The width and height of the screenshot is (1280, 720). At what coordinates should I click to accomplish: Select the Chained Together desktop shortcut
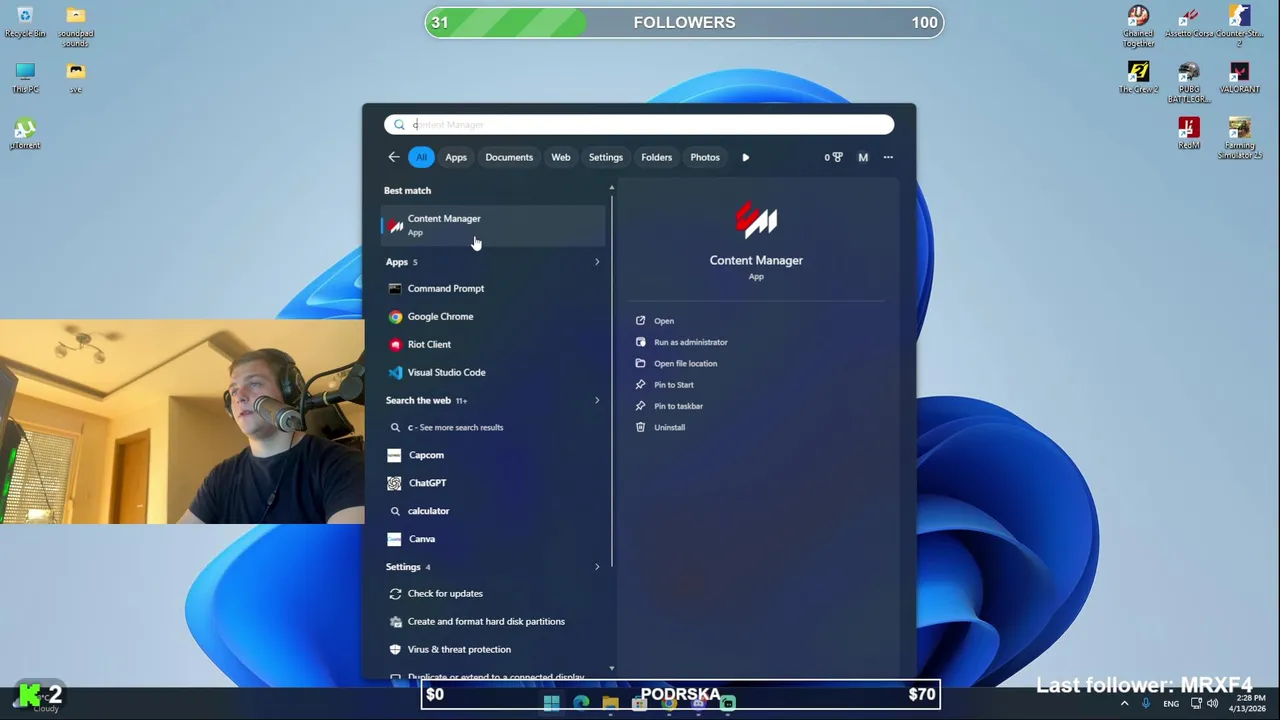[x=1138, y=27]
